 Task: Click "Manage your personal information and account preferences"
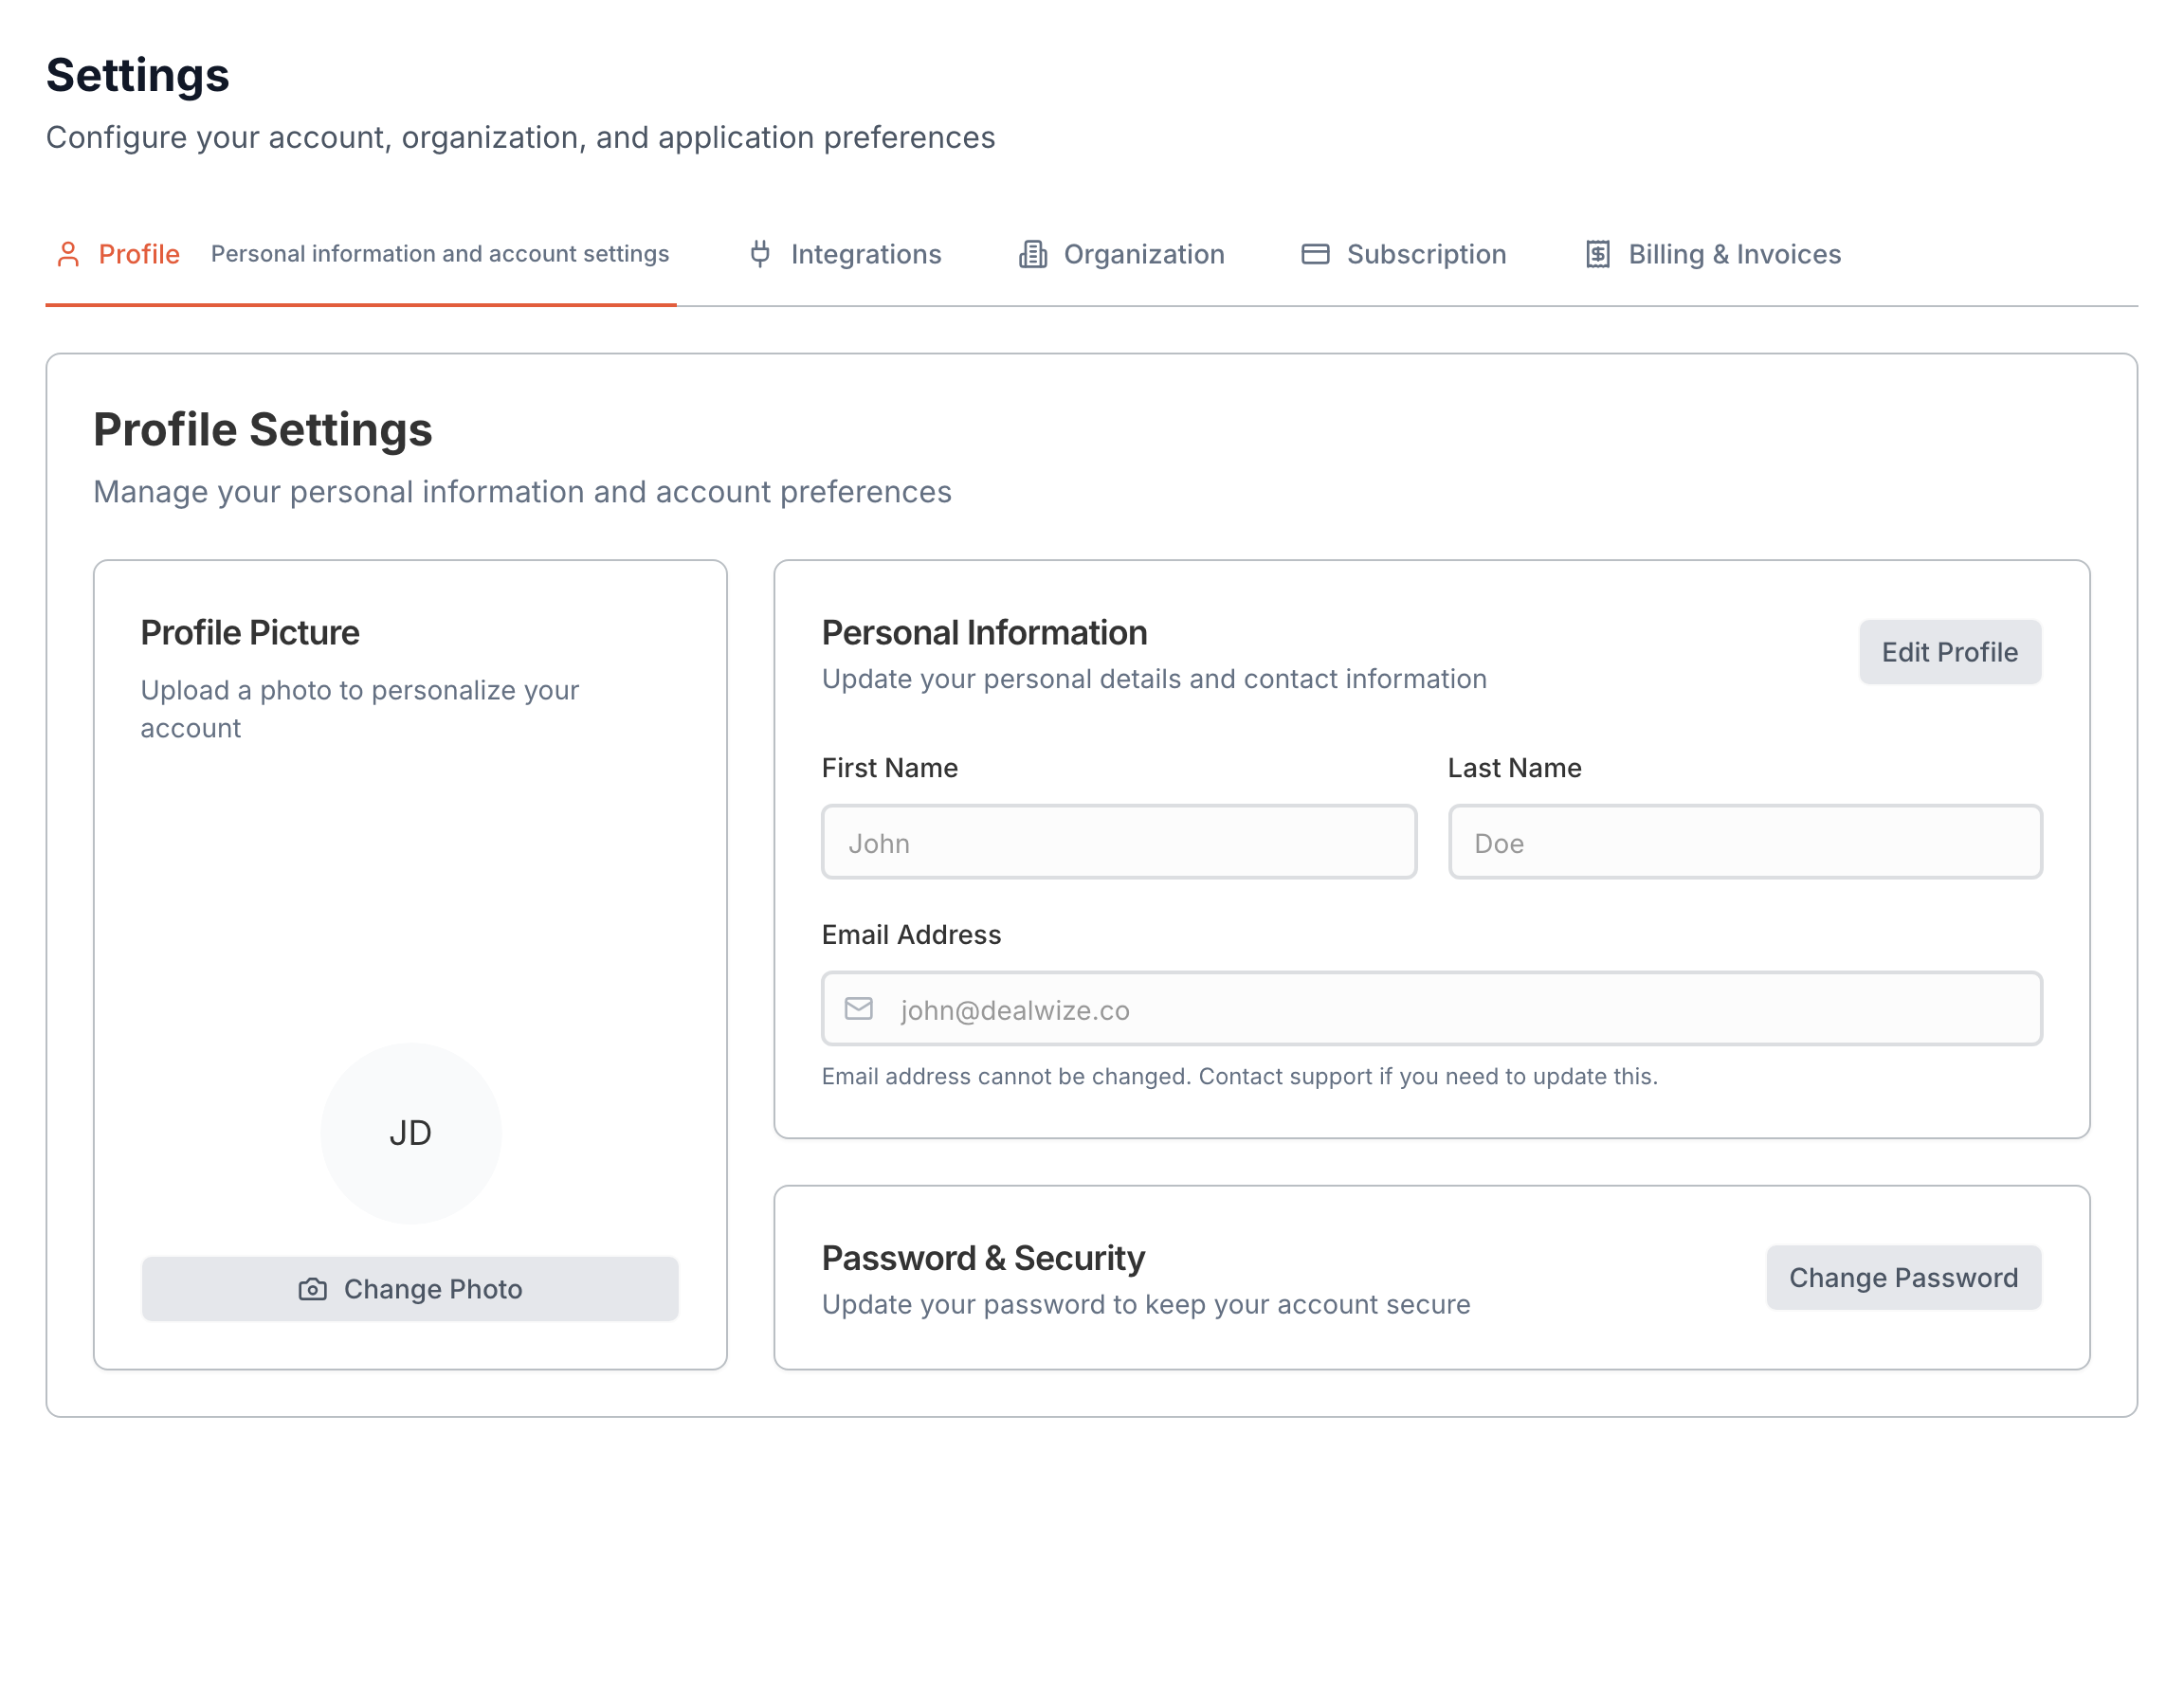point(522,492)
